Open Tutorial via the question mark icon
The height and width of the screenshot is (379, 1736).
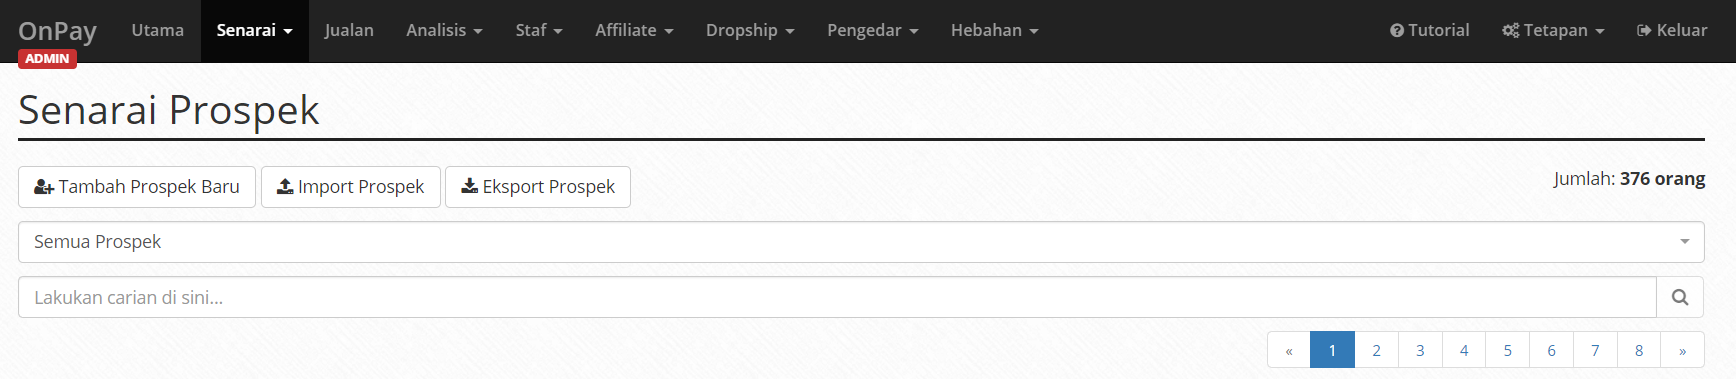tap(1397, 31)
